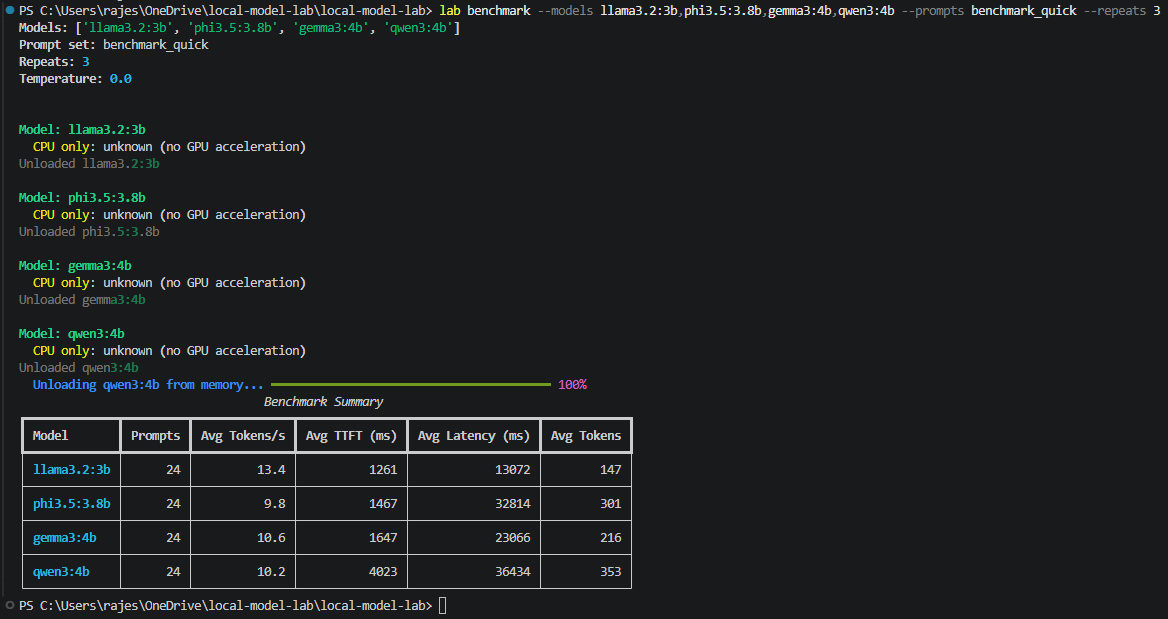Screen dimensions: 1168x619
Task: Click the '1647' TTFT cell
Action: coord(383,538)
